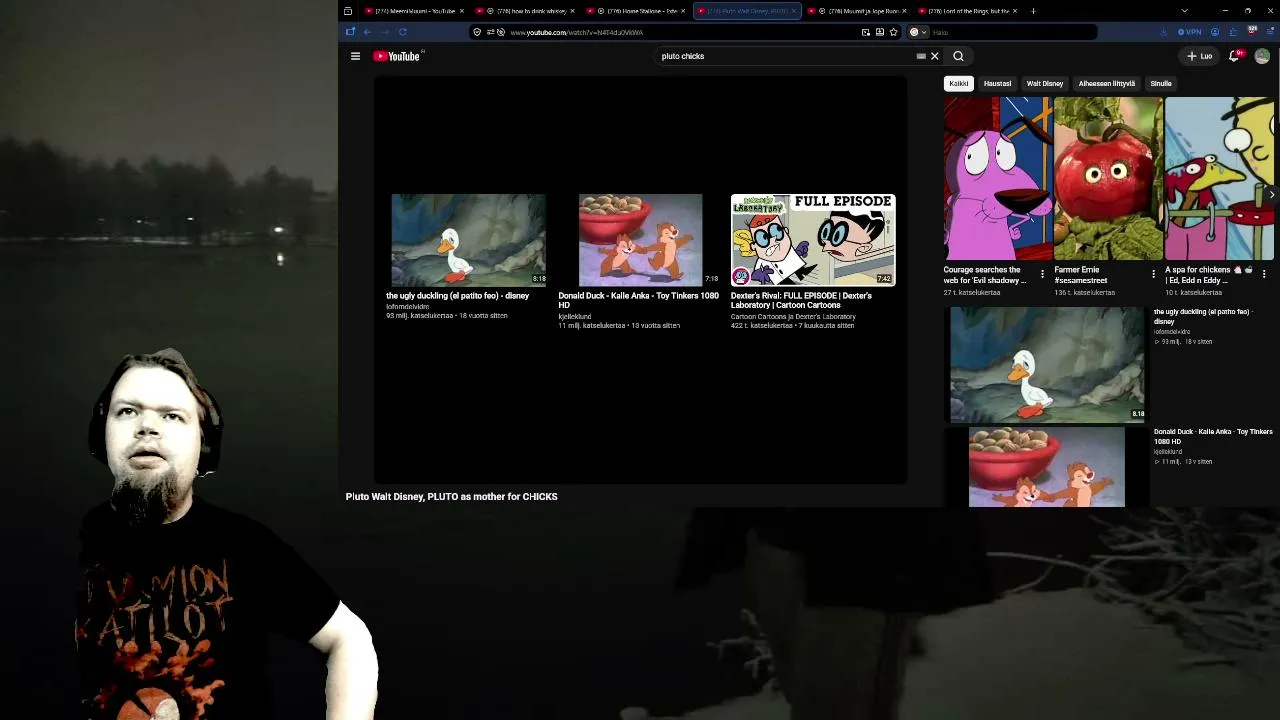The height and width of the screenshot is (720, 1280).
Task: Play Dexter's Rival full episode suggestion
Action: pyautogui.click(x=813, y=240)
